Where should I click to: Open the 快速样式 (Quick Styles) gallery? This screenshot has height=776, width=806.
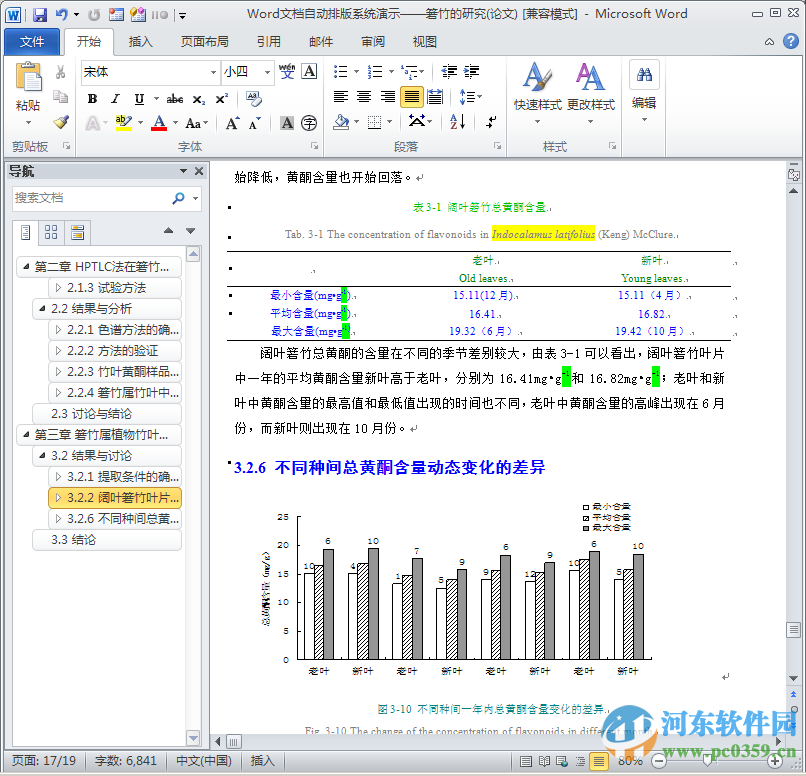(538, 88)
